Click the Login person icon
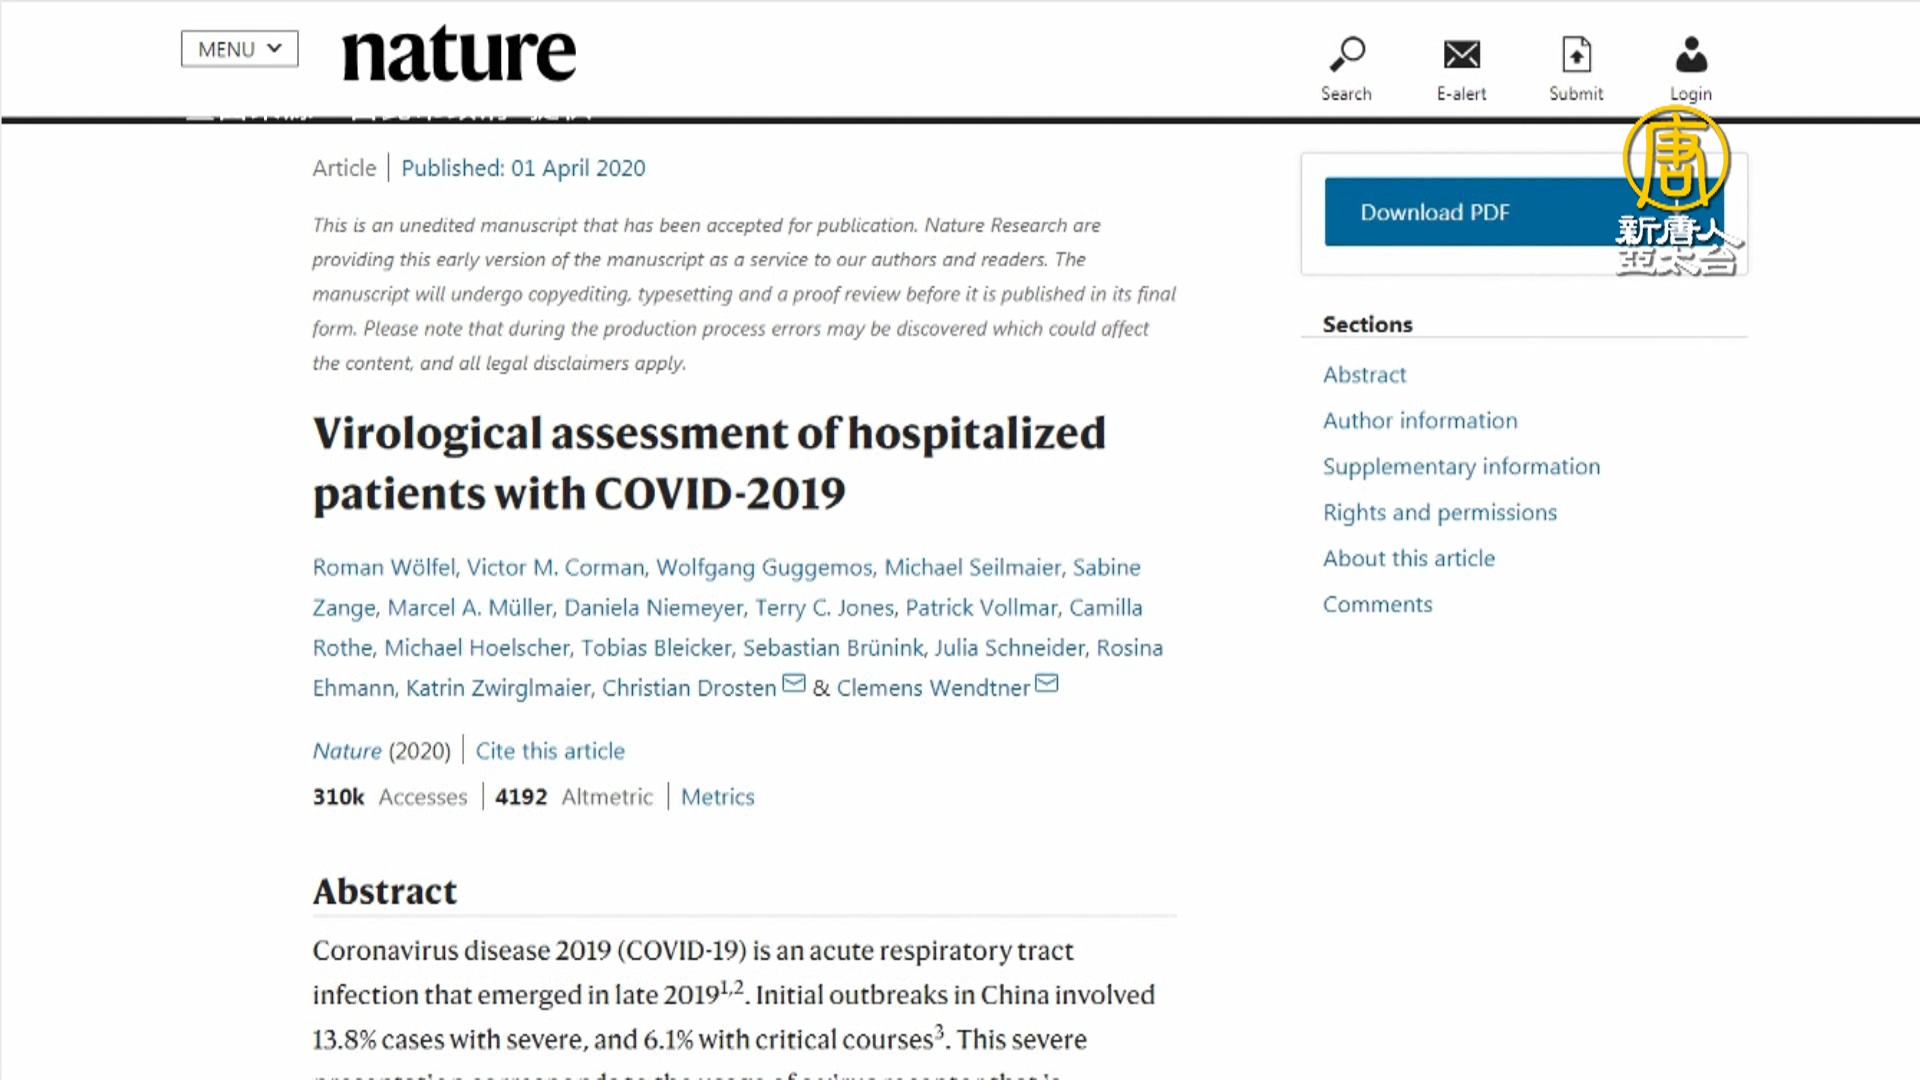Image resolution: width=1920 pixels, height=1080 pixels. tap(1691, 56)
